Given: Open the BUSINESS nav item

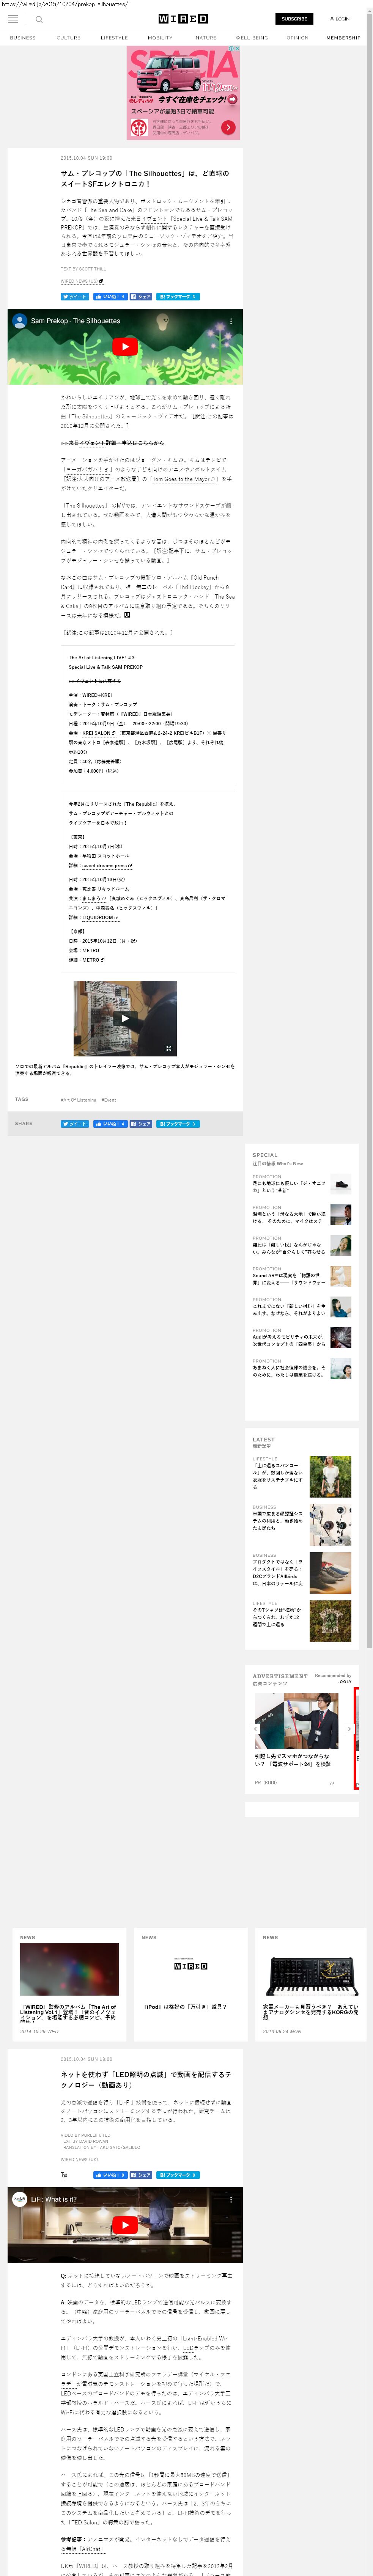Looking at the screenshot, I should click(x=23, y=38).
